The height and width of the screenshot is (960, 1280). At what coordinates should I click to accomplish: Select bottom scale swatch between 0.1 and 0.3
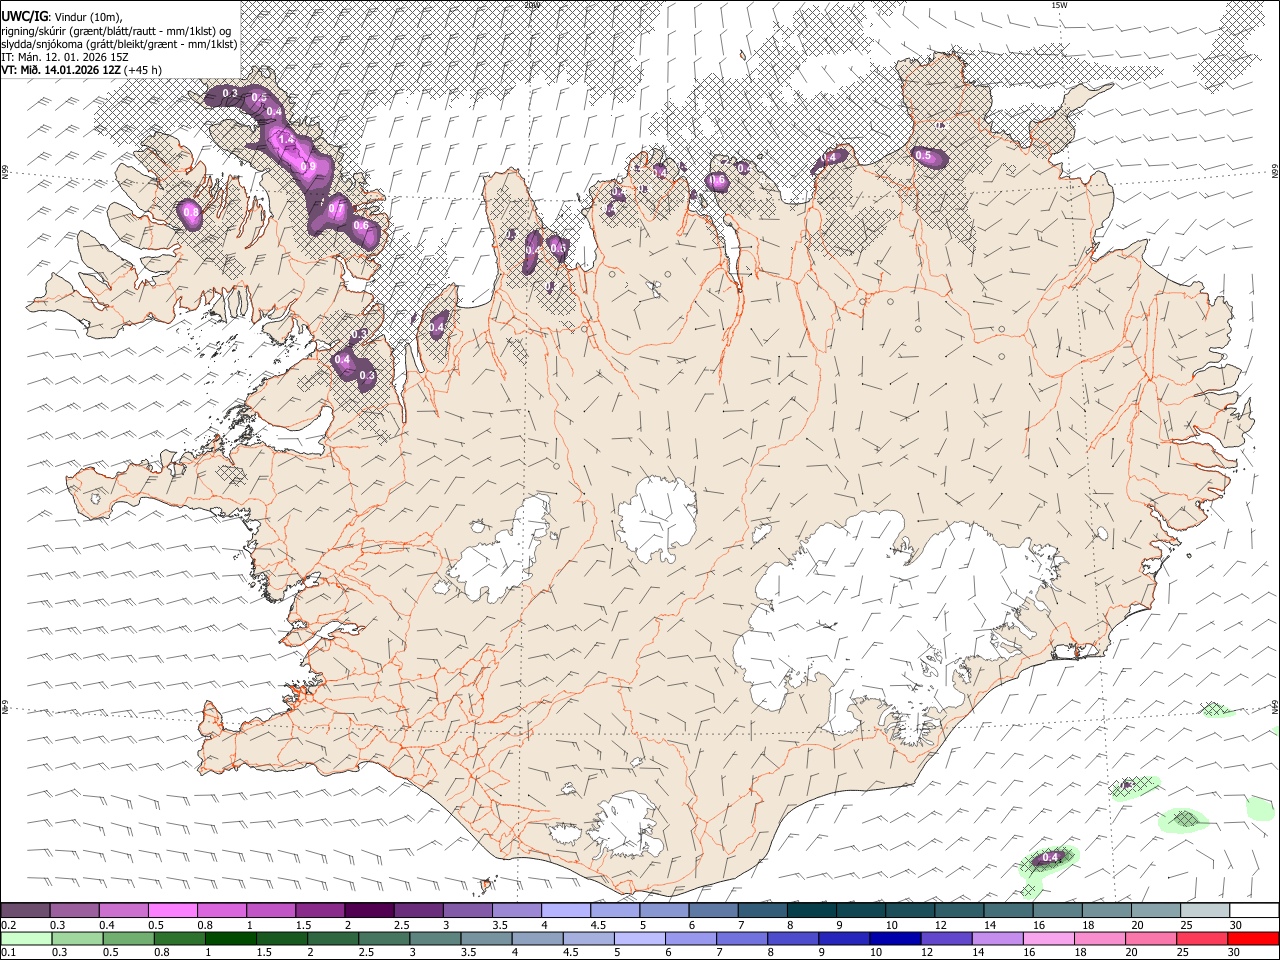[x=26, y=938]
